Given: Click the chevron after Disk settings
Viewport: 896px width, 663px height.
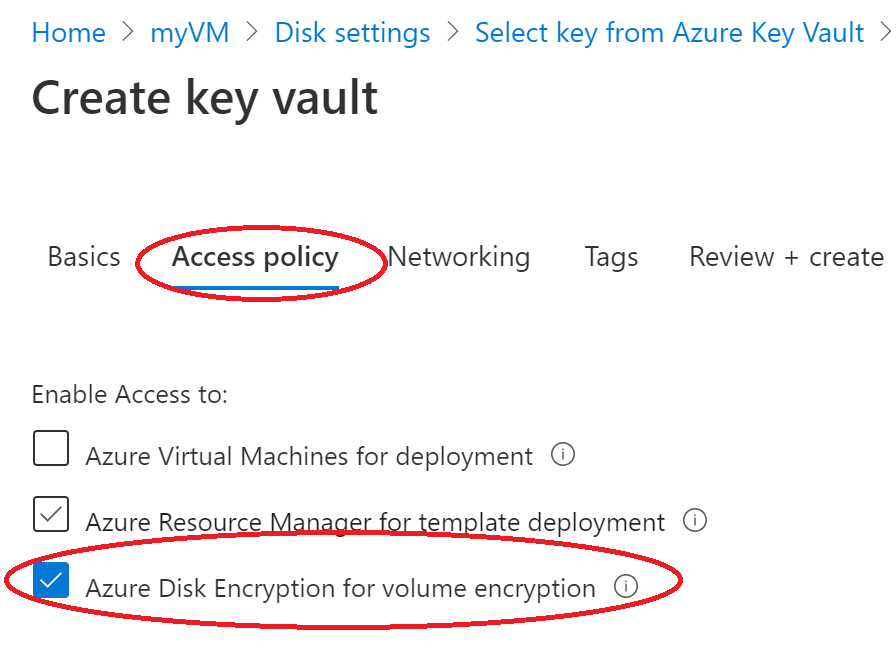Looking at the screenshot, I should coord(452,32).
